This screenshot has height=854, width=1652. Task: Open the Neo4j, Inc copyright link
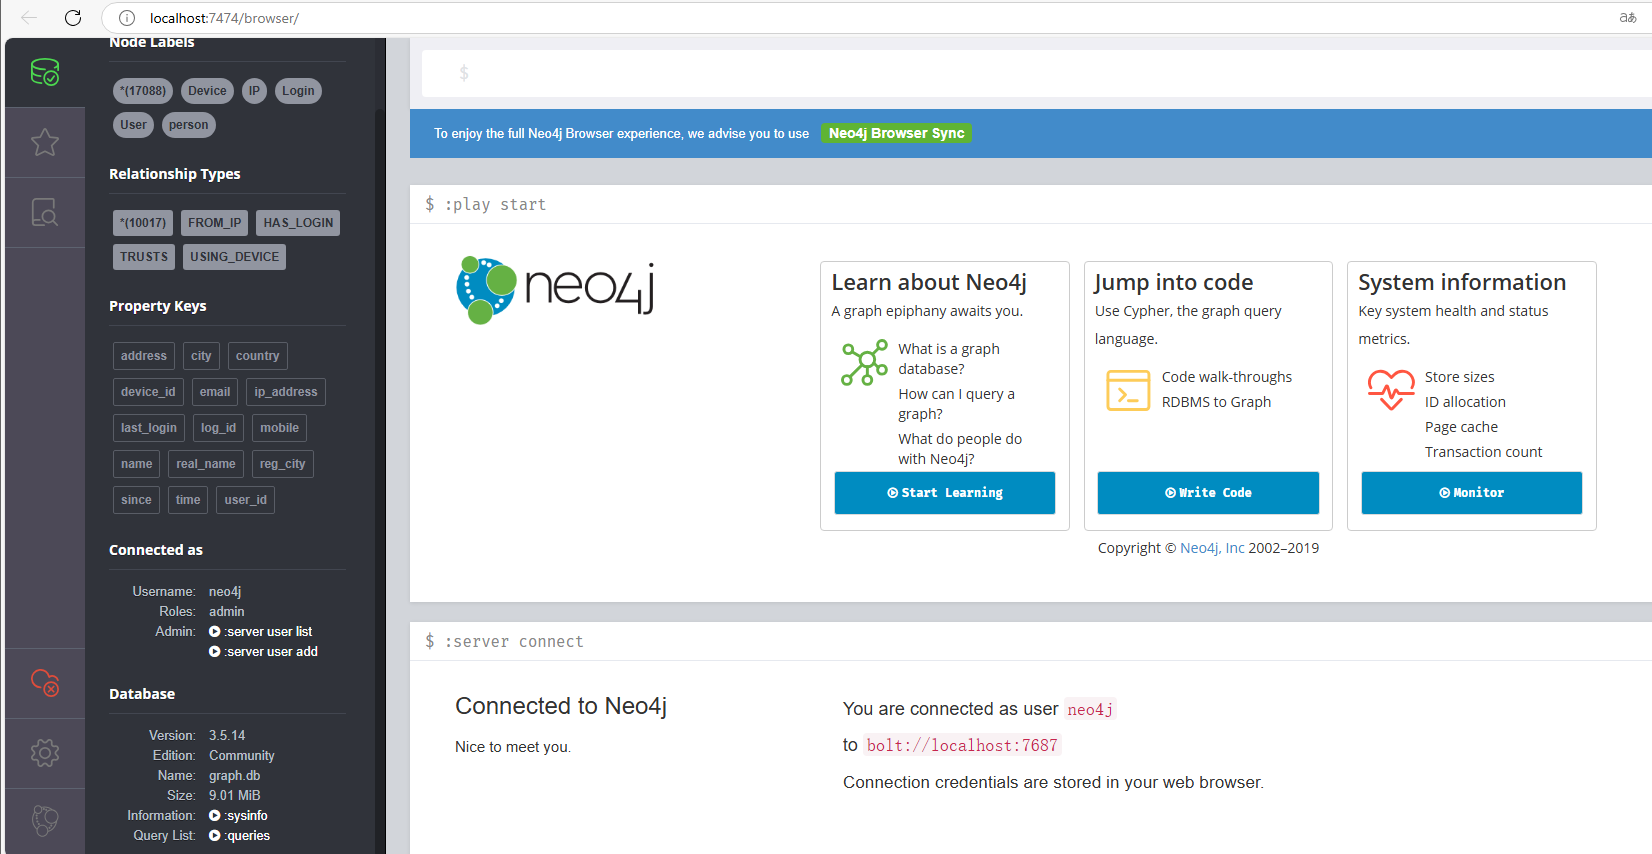[x=1212, y=548]
